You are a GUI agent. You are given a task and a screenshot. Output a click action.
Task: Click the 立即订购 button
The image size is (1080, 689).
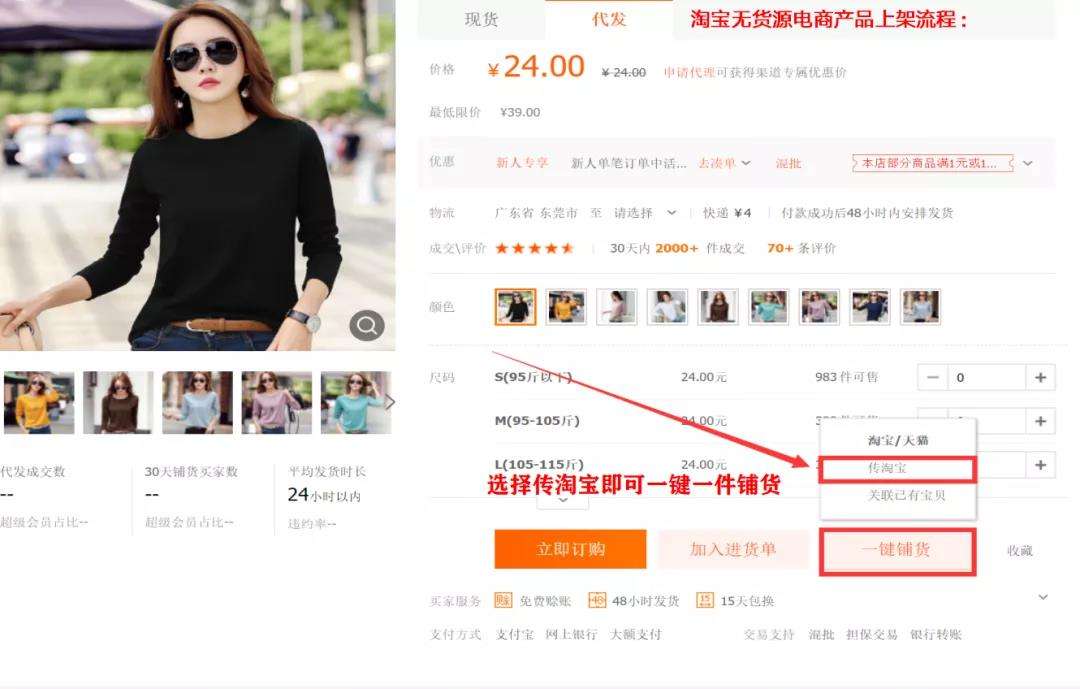pyautogui.click(x=570, y=549)
